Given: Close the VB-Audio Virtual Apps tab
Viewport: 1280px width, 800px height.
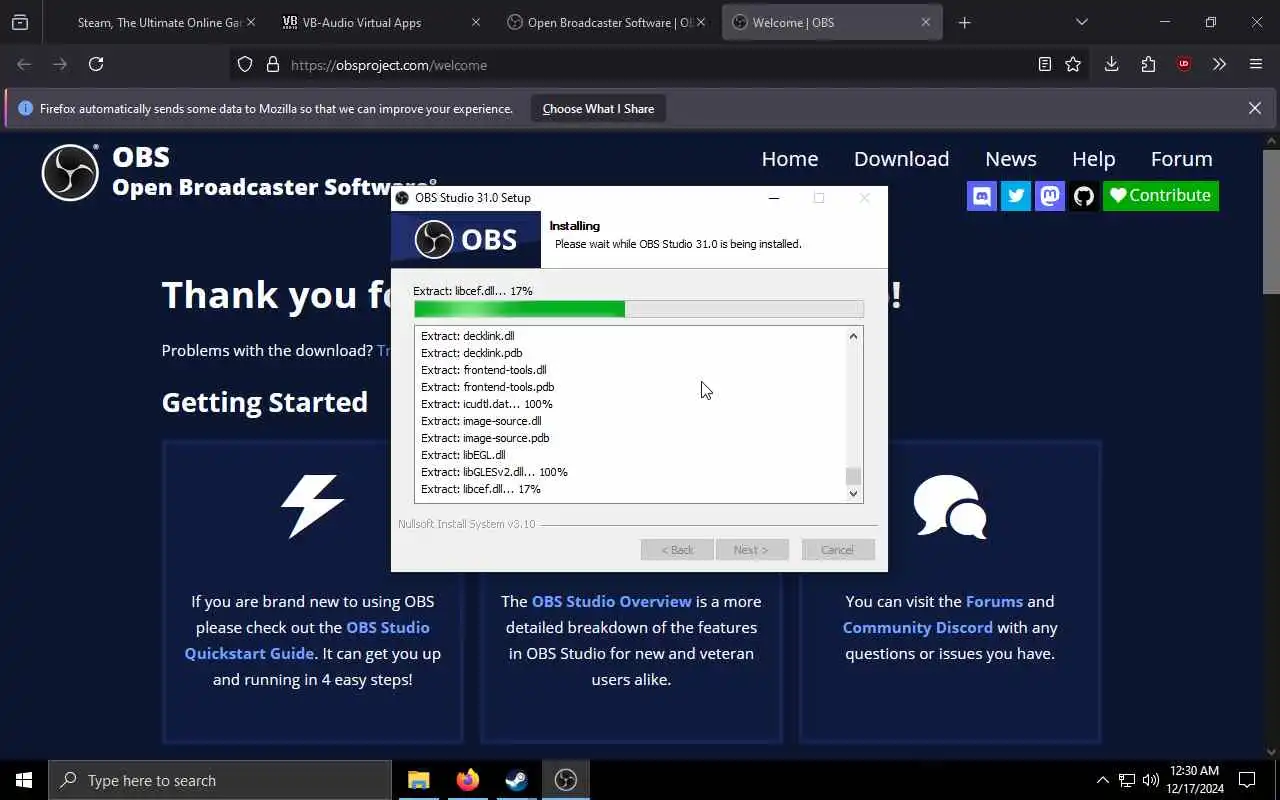Looking at the screenshot, I should [476, 22].
